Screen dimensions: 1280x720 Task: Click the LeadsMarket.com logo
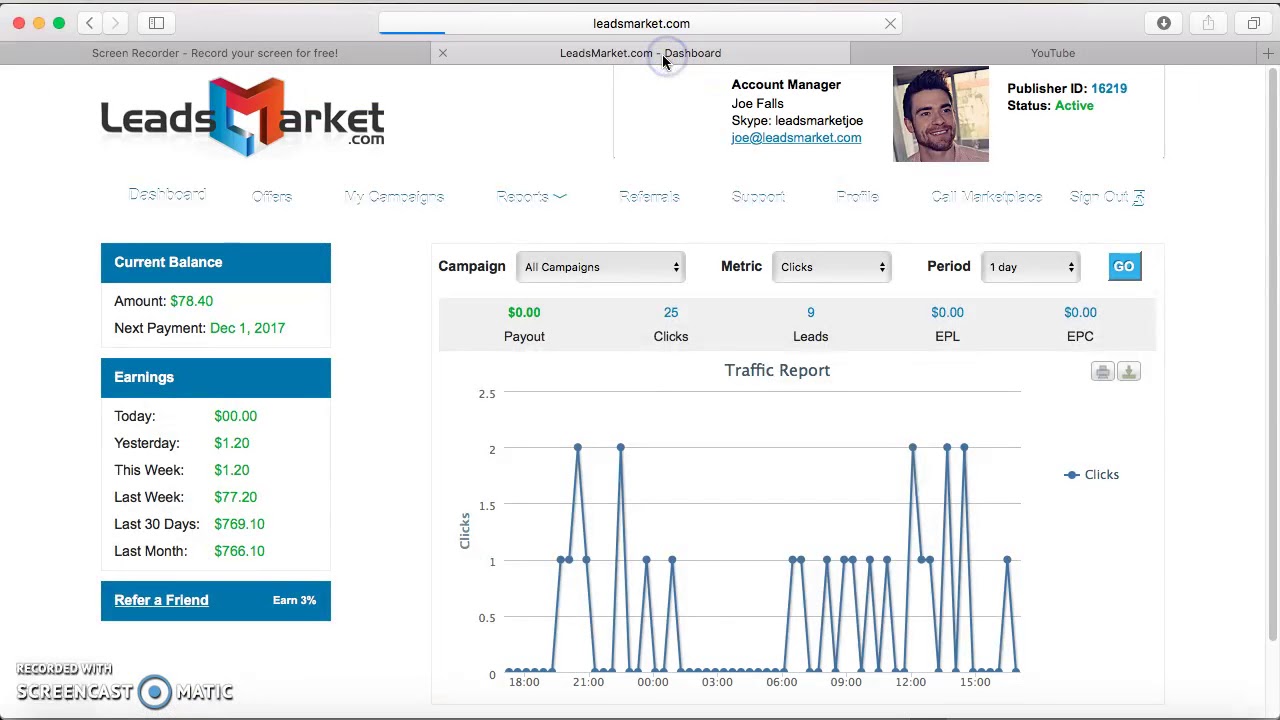click(x=242, y=118)
